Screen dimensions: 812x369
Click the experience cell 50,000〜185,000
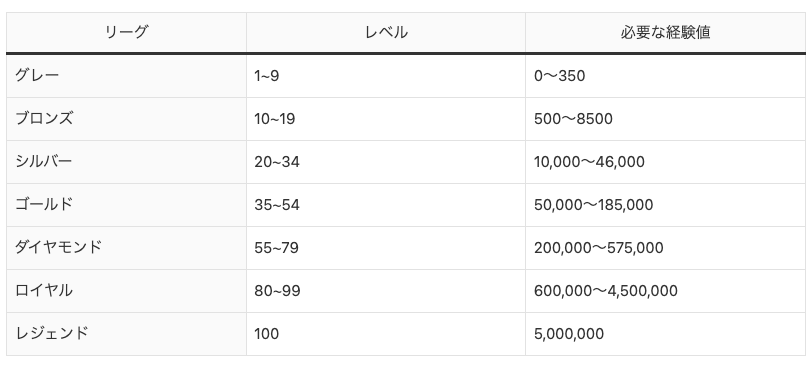coord(665,204)
